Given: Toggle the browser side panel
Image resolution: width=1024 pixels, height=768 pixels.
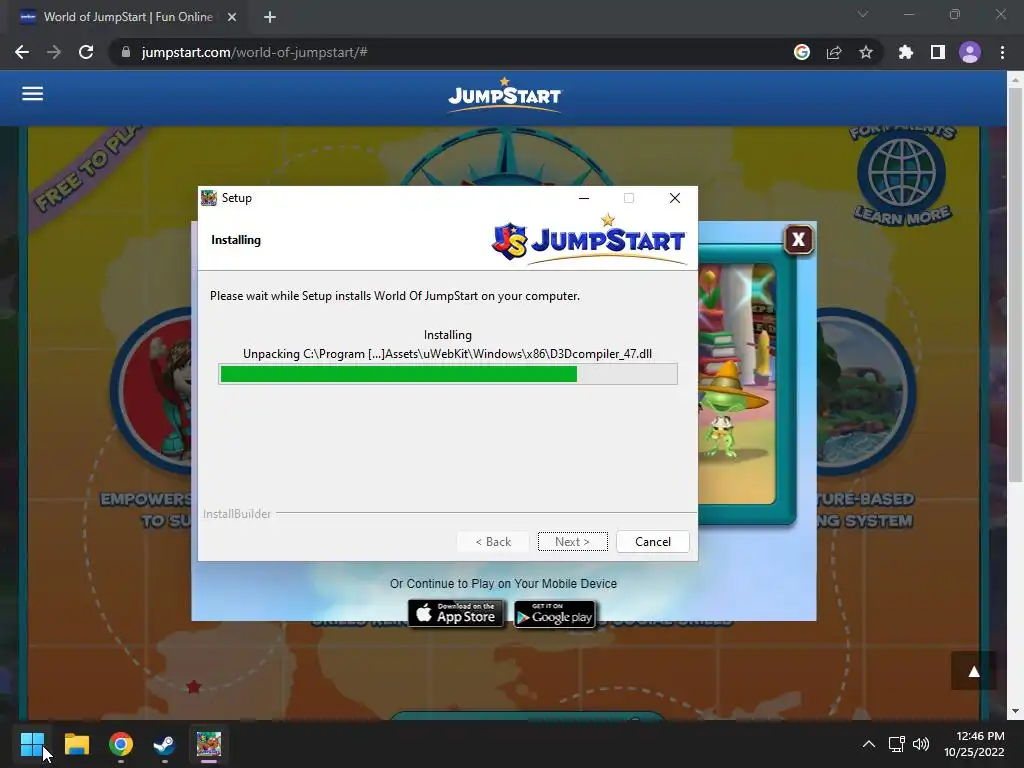Looking at the screenshot, I should [938, 52].
